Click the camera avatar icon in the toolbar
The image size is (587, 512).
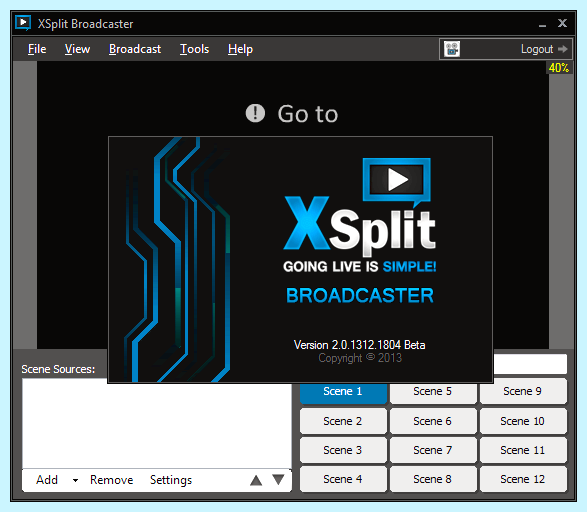coord(452,49)
